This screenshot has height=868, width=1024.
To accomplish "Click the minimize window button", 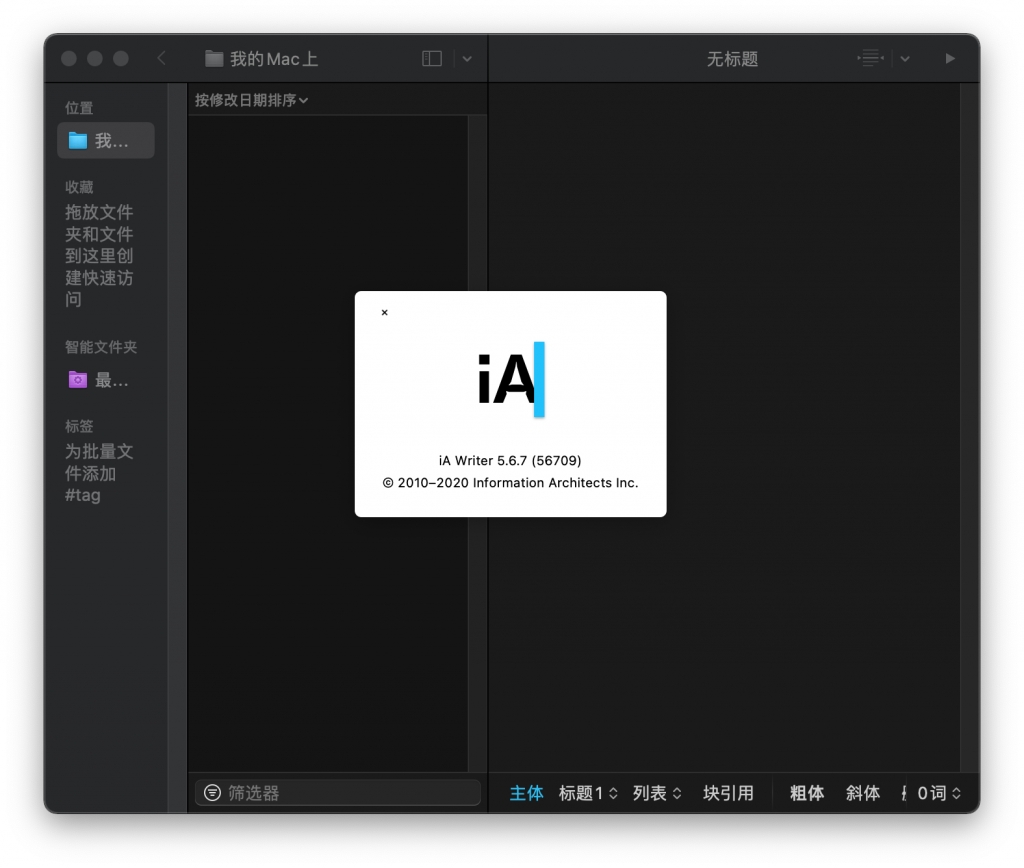I will click(95, 59).
